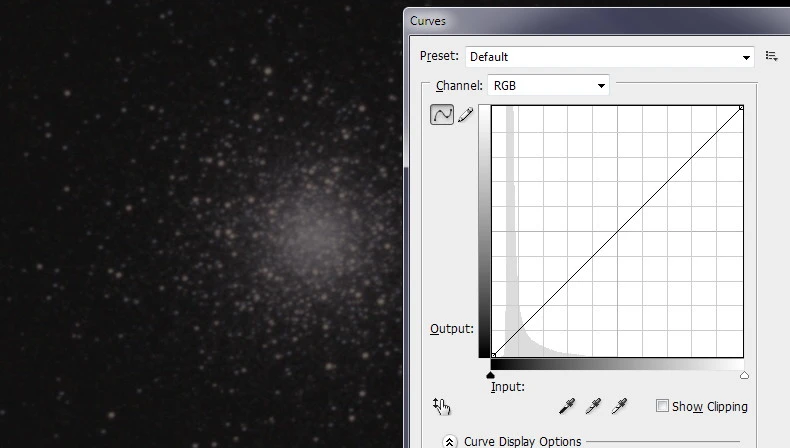Add a point at the curve's midpoint
This screenshot has width=790, height=448.
tap(617, 231)
